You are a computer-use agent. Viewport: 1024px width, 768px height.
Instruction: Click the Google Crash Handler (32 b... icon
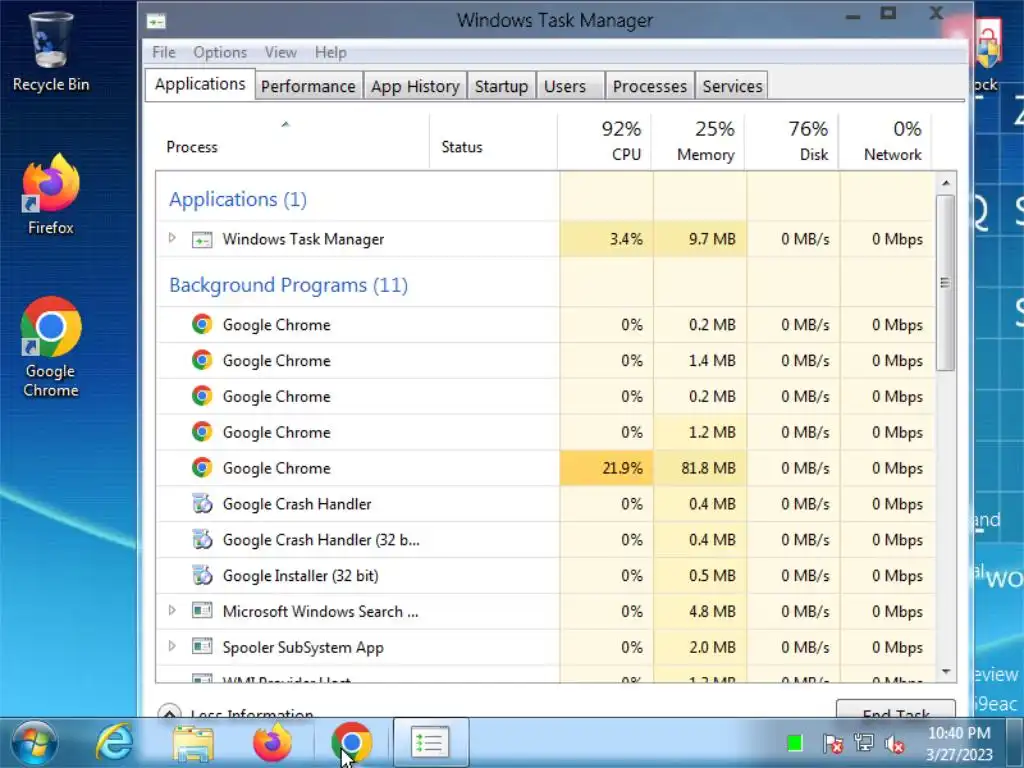[x=202, y=539]
